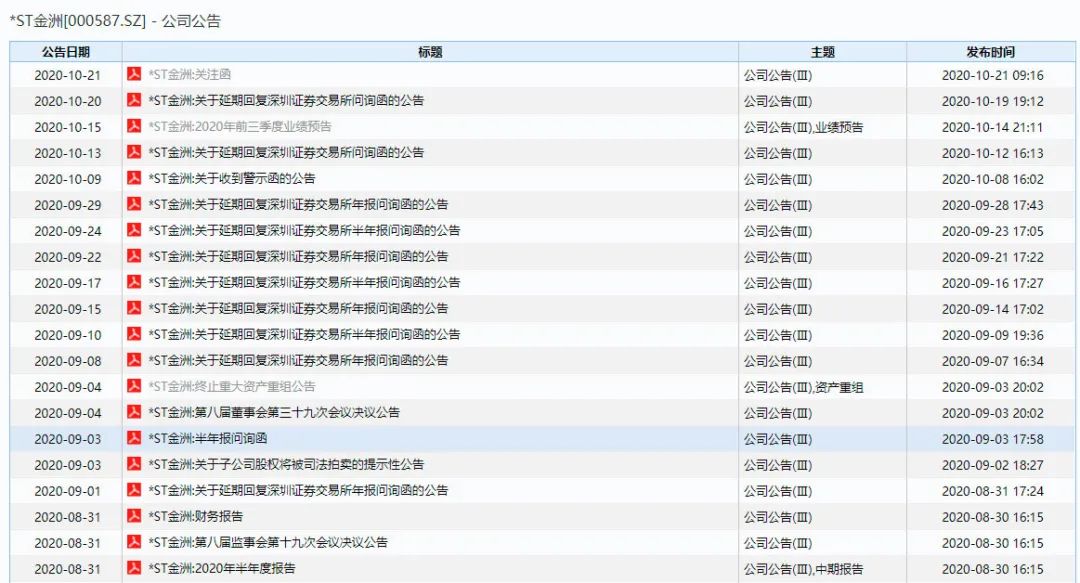Open PDF icon for 关注函 announcement
Image resolution: width=1080 pixels, height=583 pixels.
pos(134,74)
